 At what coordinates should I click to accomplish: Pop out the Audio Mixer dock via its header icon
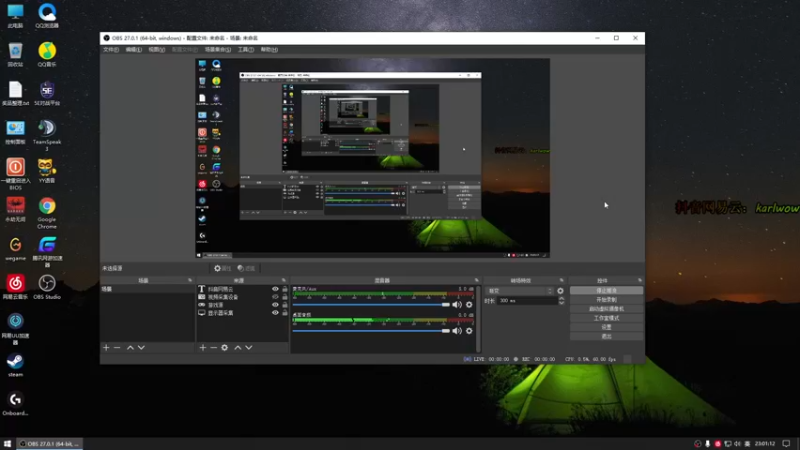click(477, 280)
